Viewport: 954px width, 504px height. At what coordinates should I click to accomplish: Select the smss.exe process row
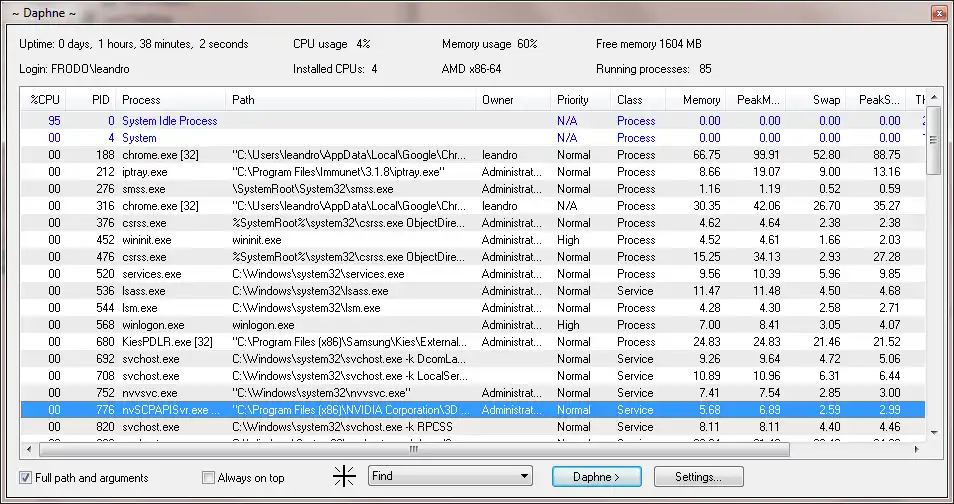point(473,189)
